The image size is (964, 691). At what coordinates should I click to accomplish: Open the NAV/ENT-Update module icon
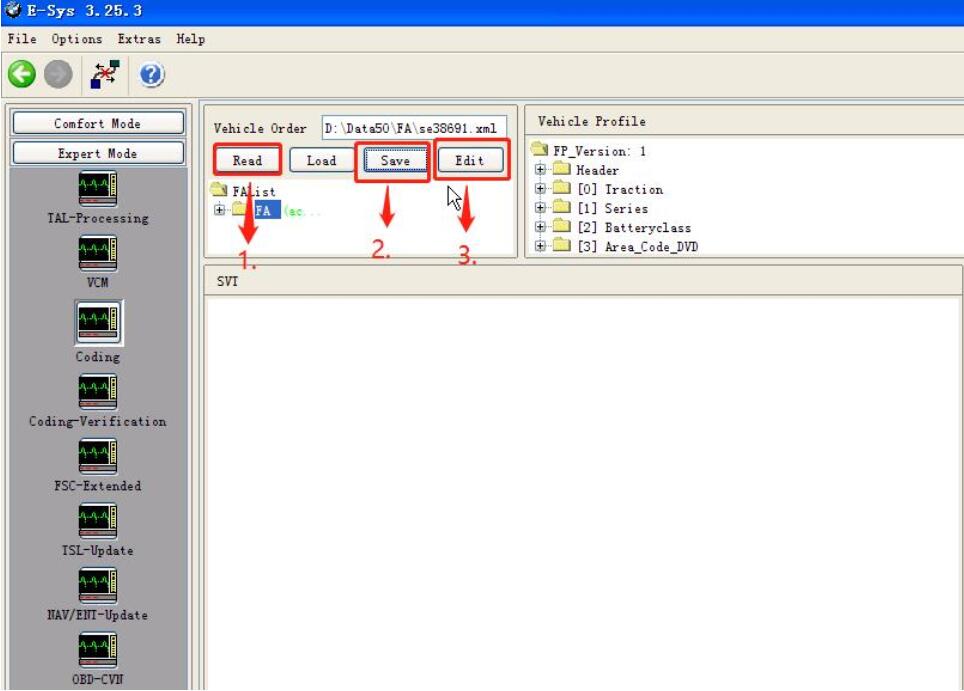pos(98,586)
